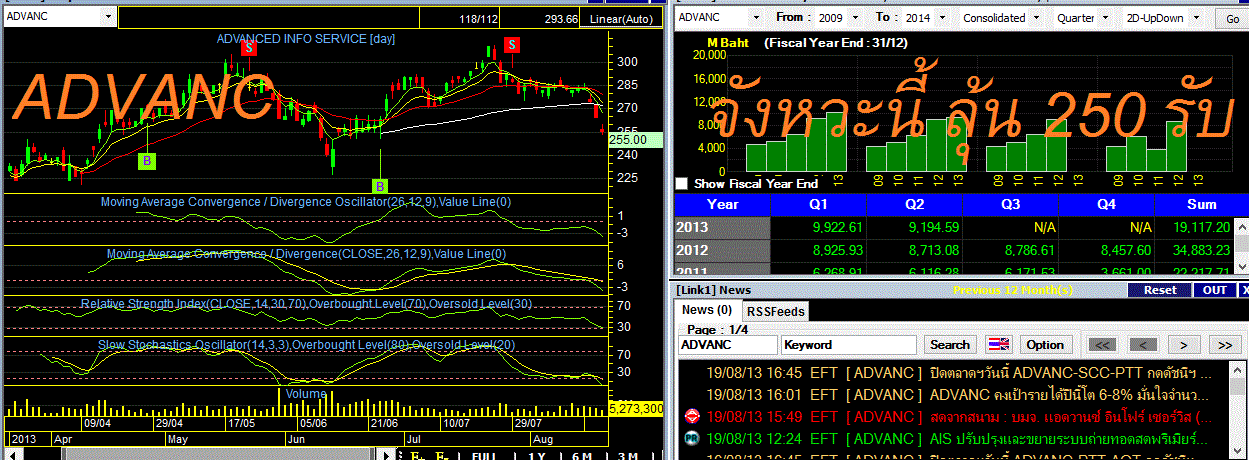Screen dimensions: 1249x460
Task: Open the red 19/08/13 15:49 news item
Action: 952,416
